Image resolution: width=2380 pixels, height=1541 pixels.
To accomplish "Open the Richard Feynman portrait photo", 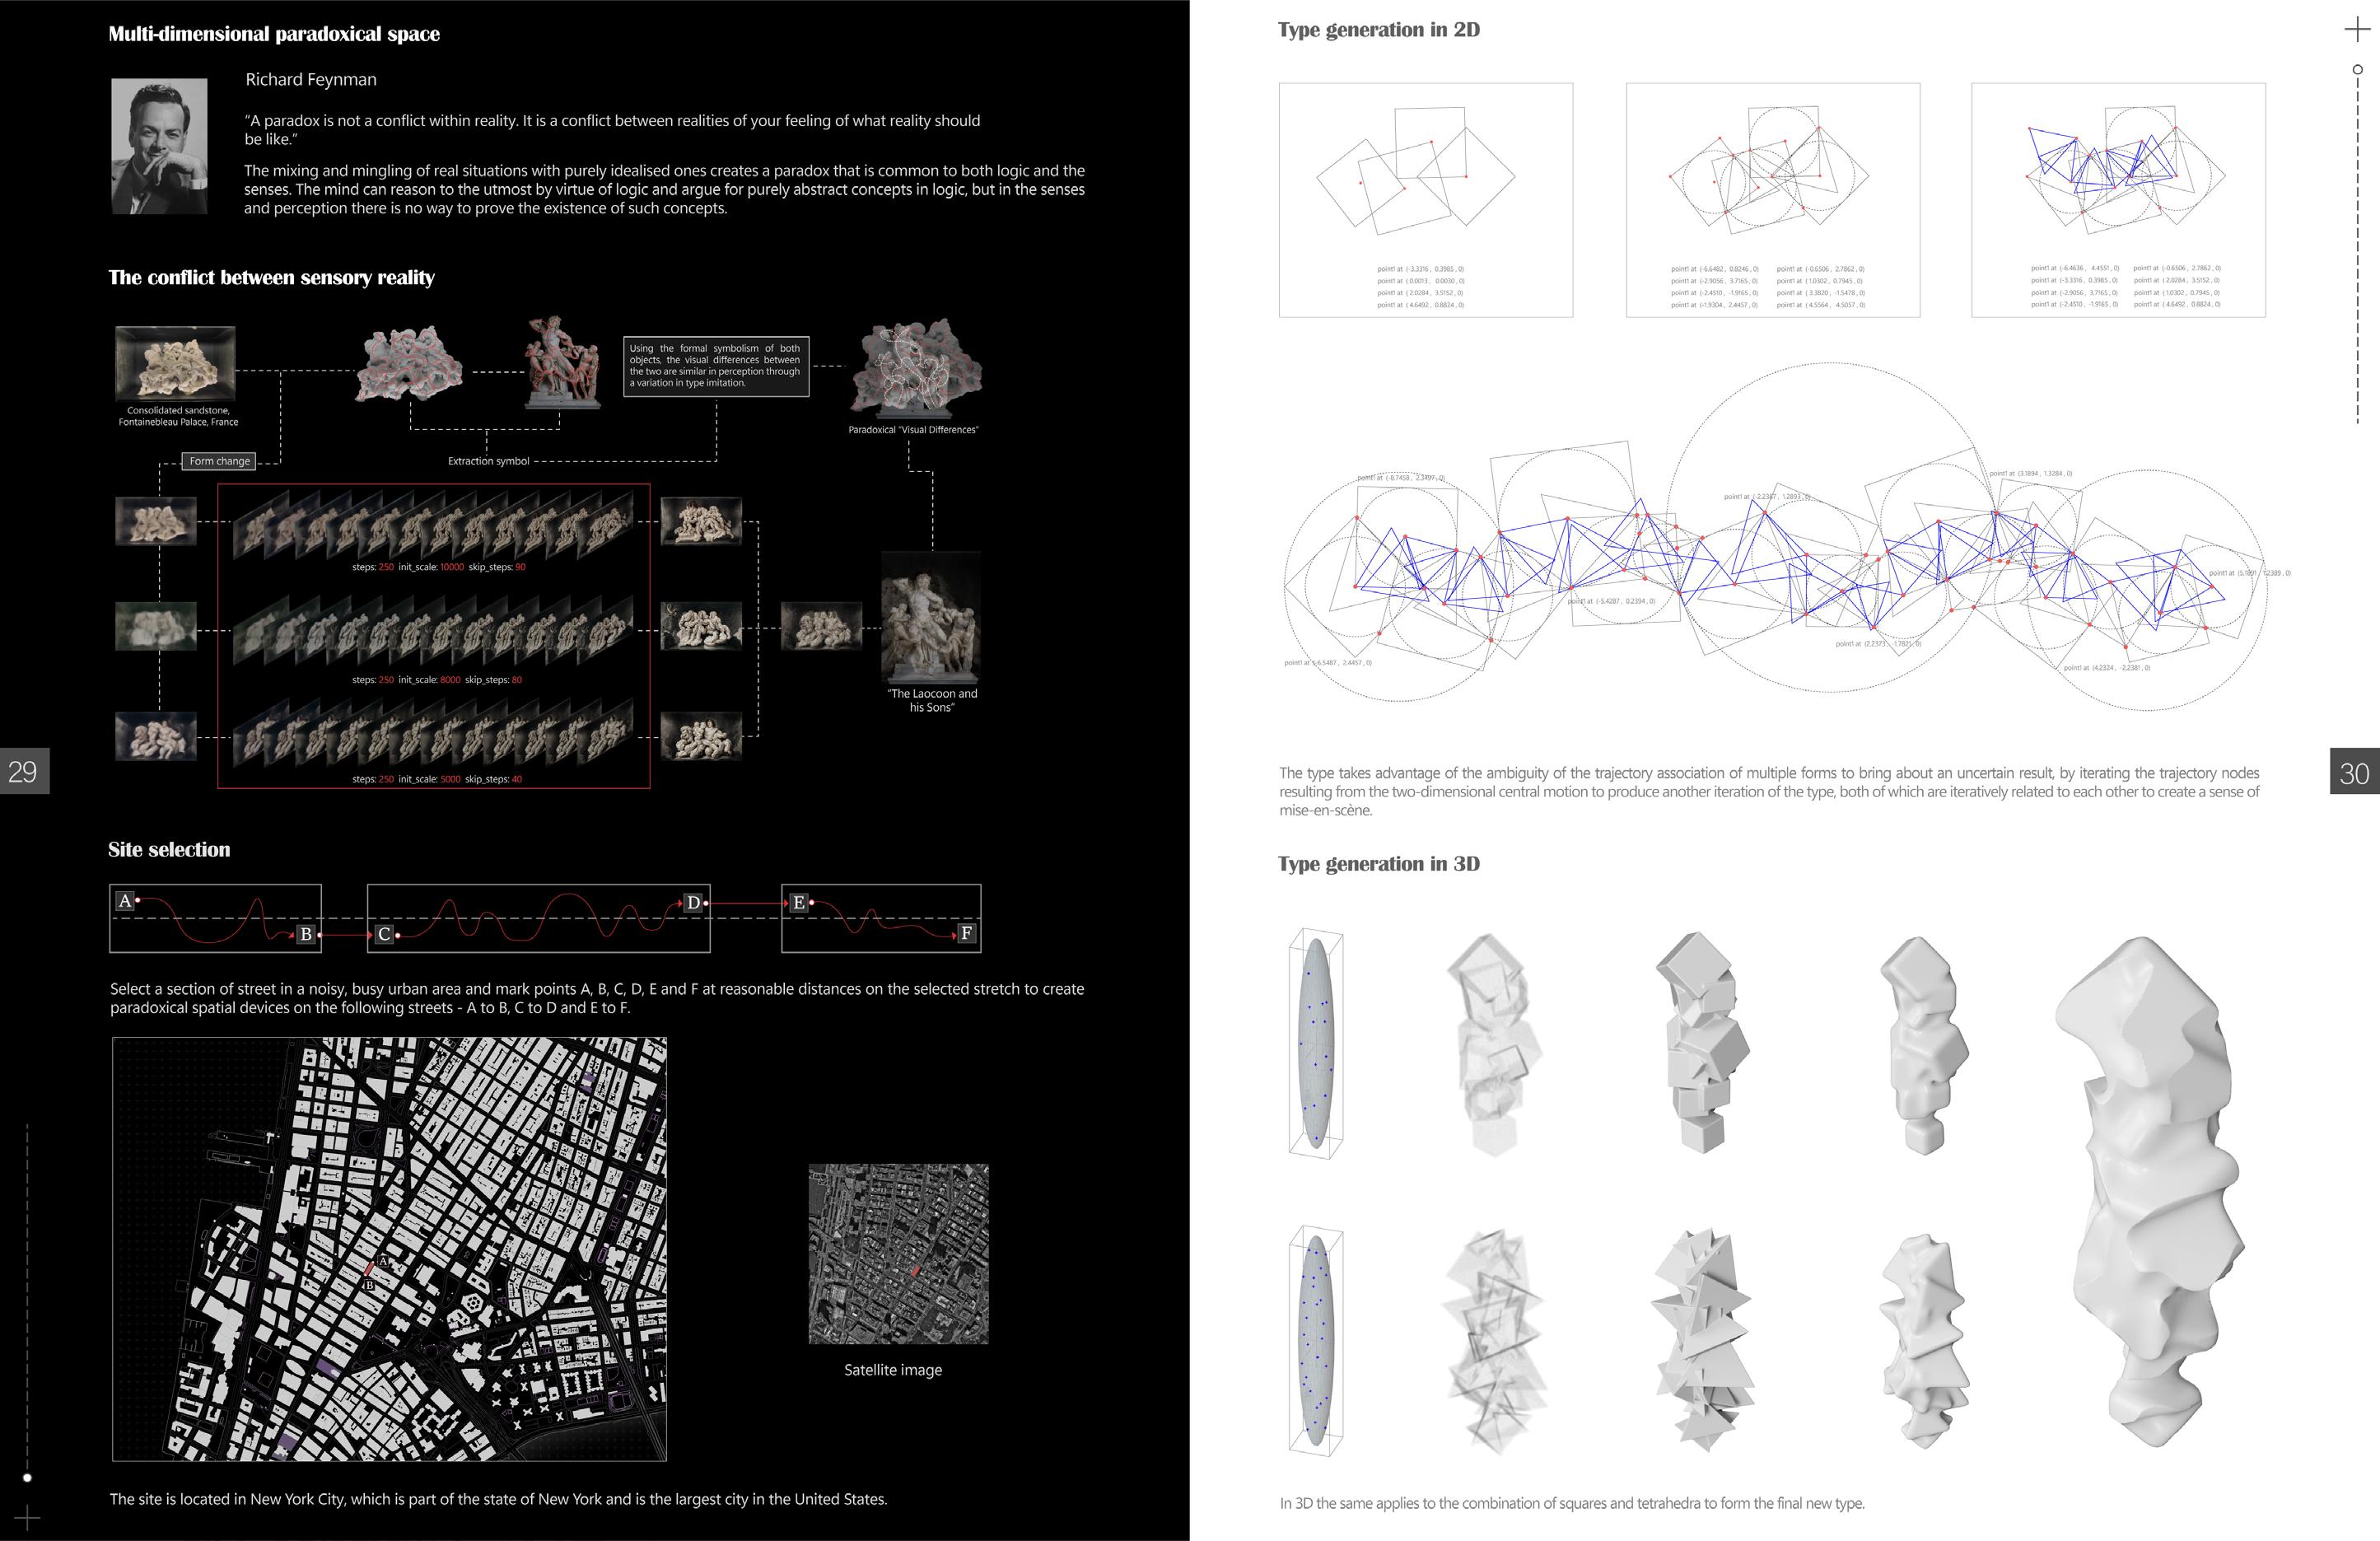I will 159,146.
